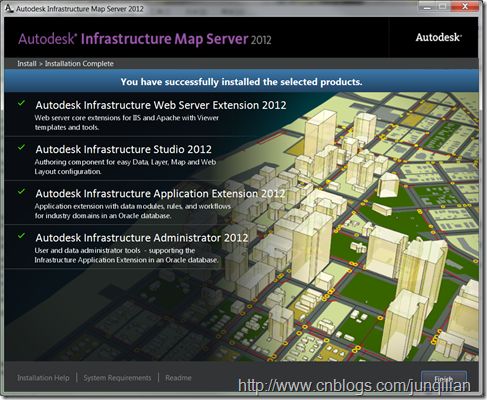
Task: Click checkmark next to Infrastructure Administrator 2012
Action: coord(21,235)
